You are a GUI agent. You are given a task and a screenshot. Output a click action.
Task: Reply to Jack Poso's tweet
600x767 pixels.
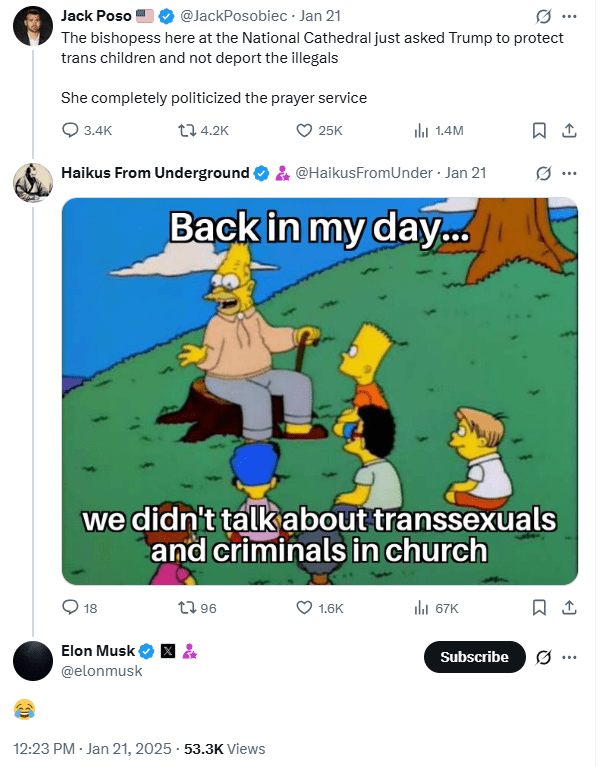click(71, 130)
